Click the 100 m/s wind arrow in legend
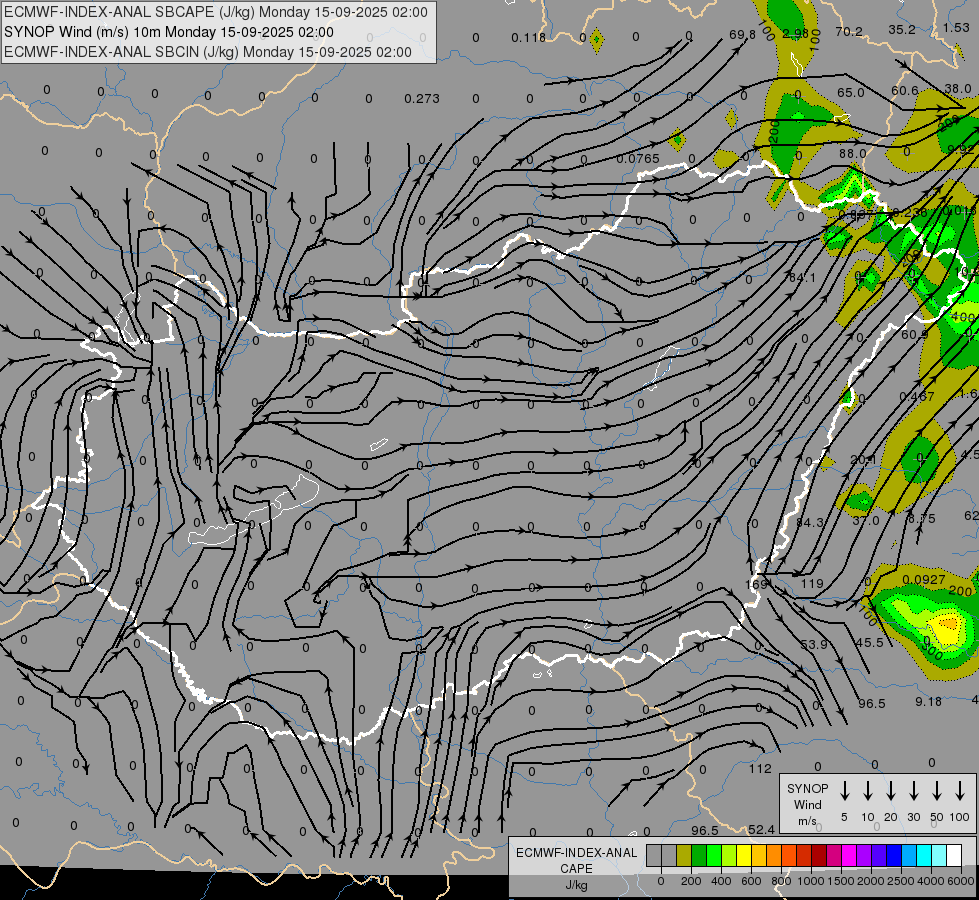Image resolution: width=979 pixels, height=900 pixels. click(x=960, y=791)
